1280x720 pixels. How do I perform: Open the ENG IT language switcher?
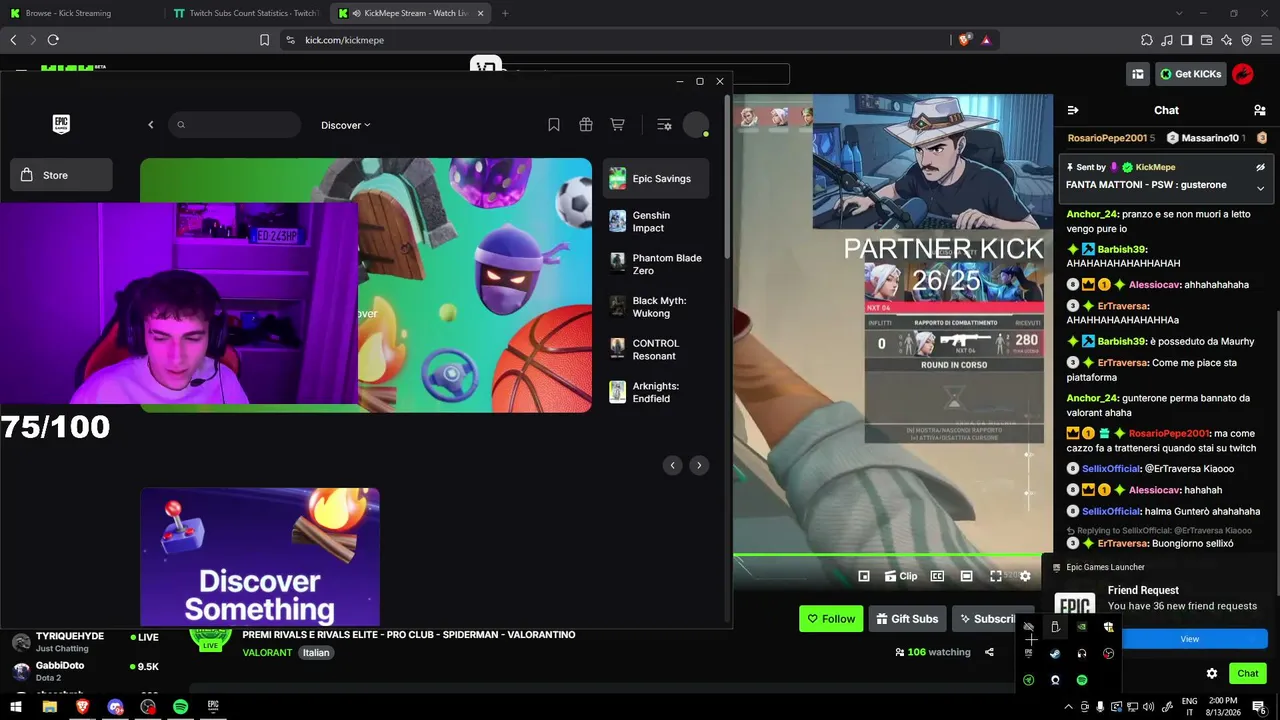pos(1190,707)
